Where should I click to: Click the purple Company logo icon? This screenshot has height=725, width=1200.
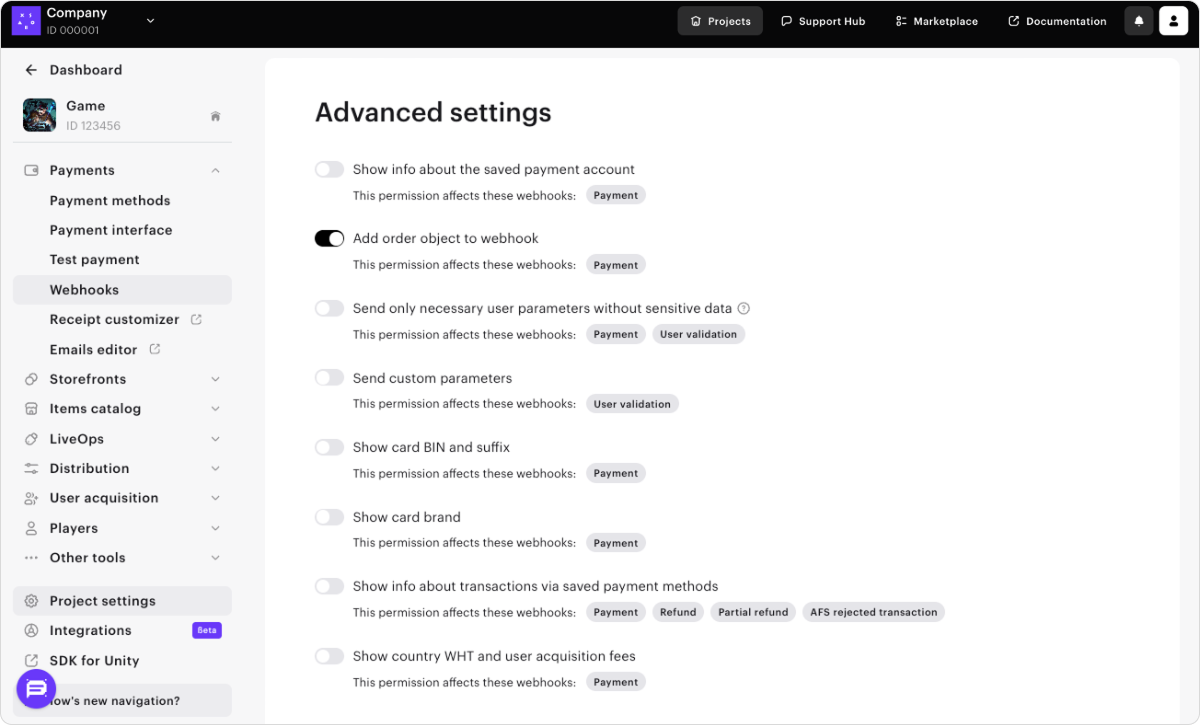pos(26,21)
